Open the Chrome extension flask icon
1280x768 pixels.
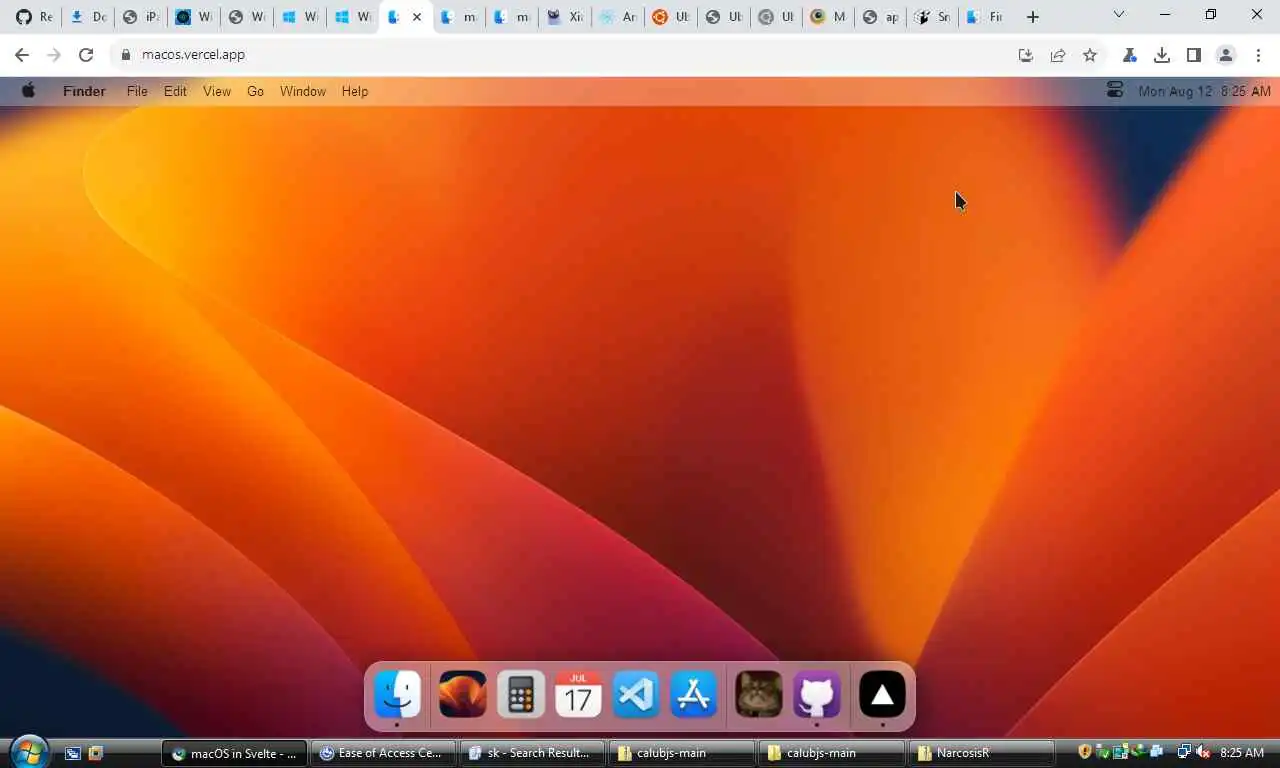point(1130,55)
